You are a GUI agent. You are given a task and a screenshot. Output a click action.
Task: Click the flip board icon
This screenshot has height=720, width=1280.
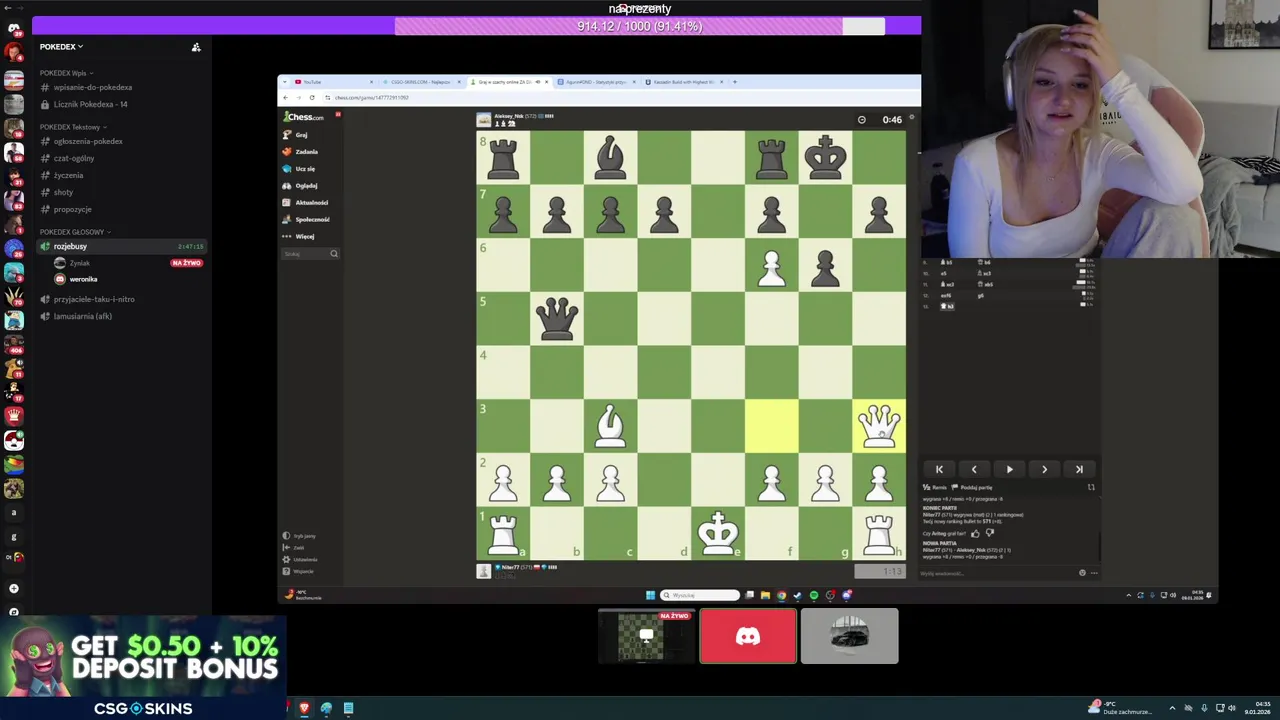point(1091,488)
